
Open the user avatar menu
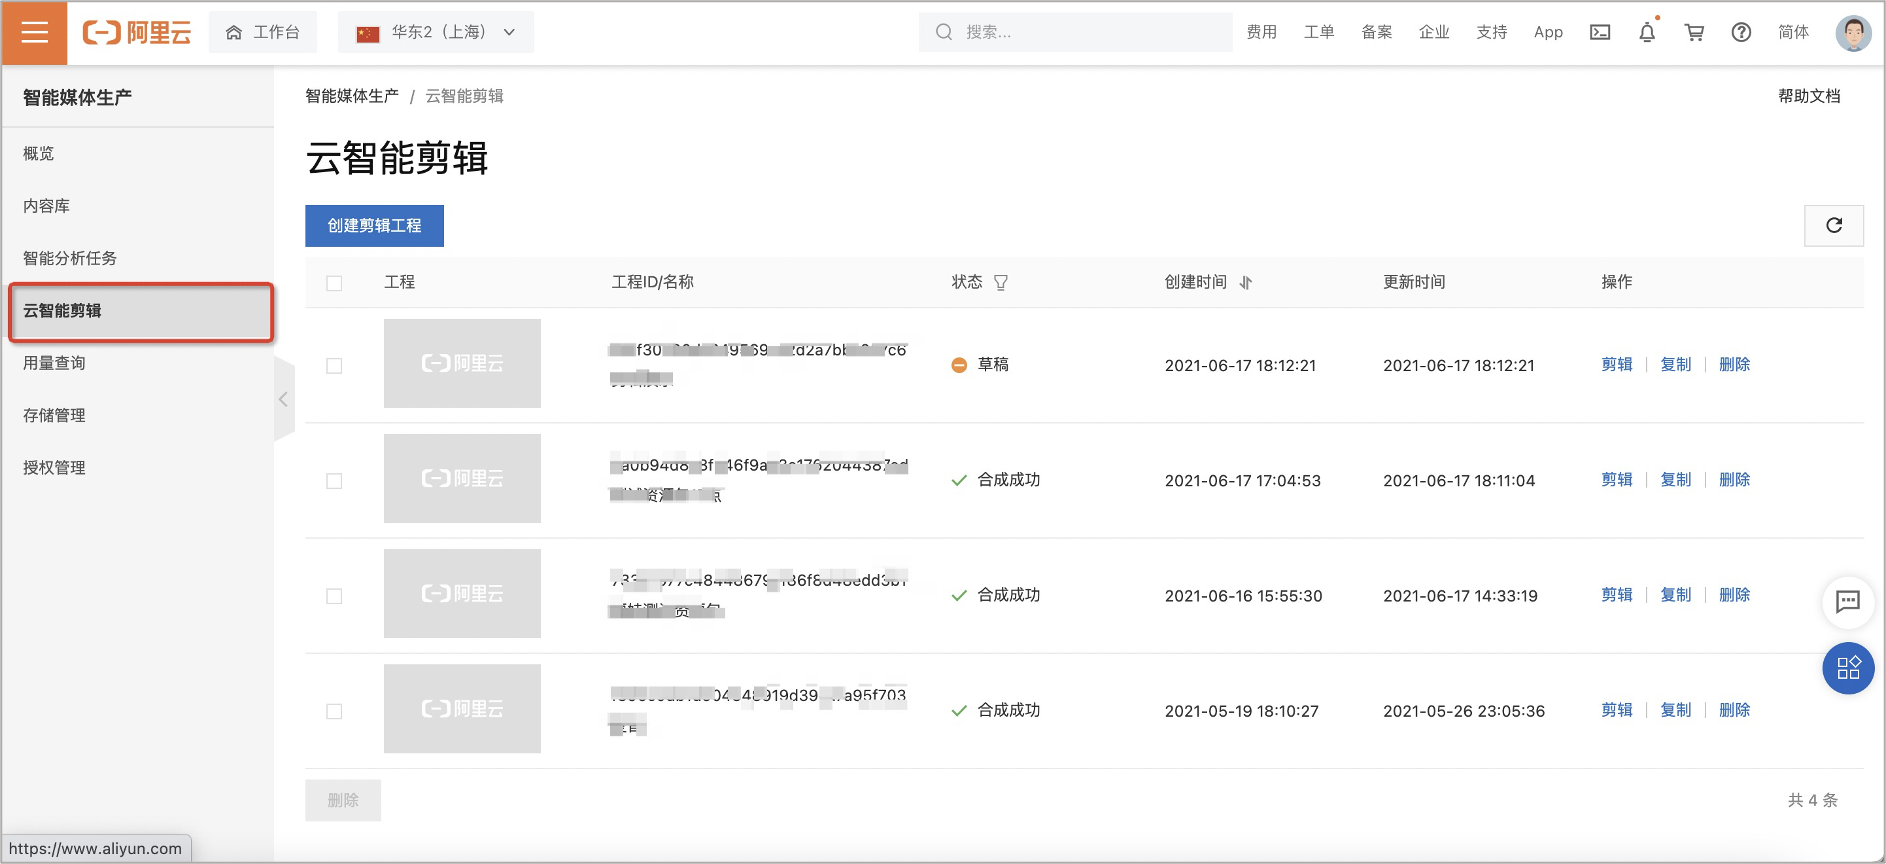tap(1853, 33)
